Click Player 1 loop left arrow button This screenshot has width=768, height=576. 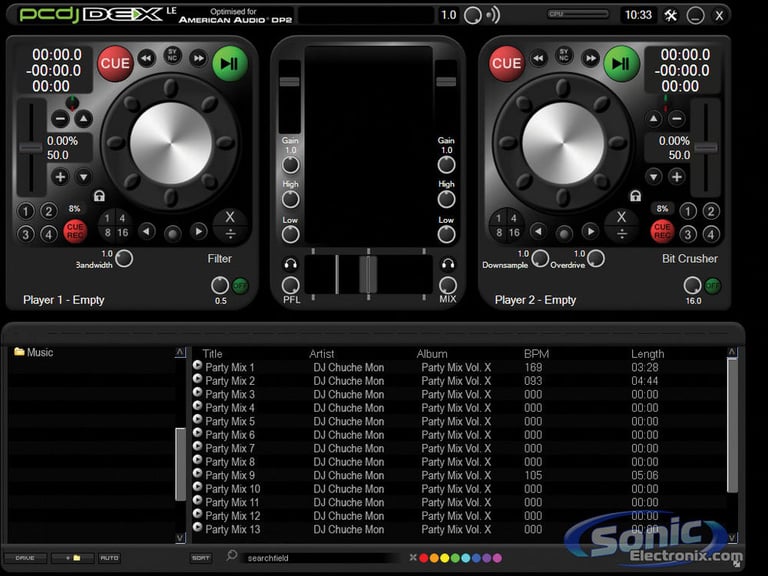coord(146,231)
